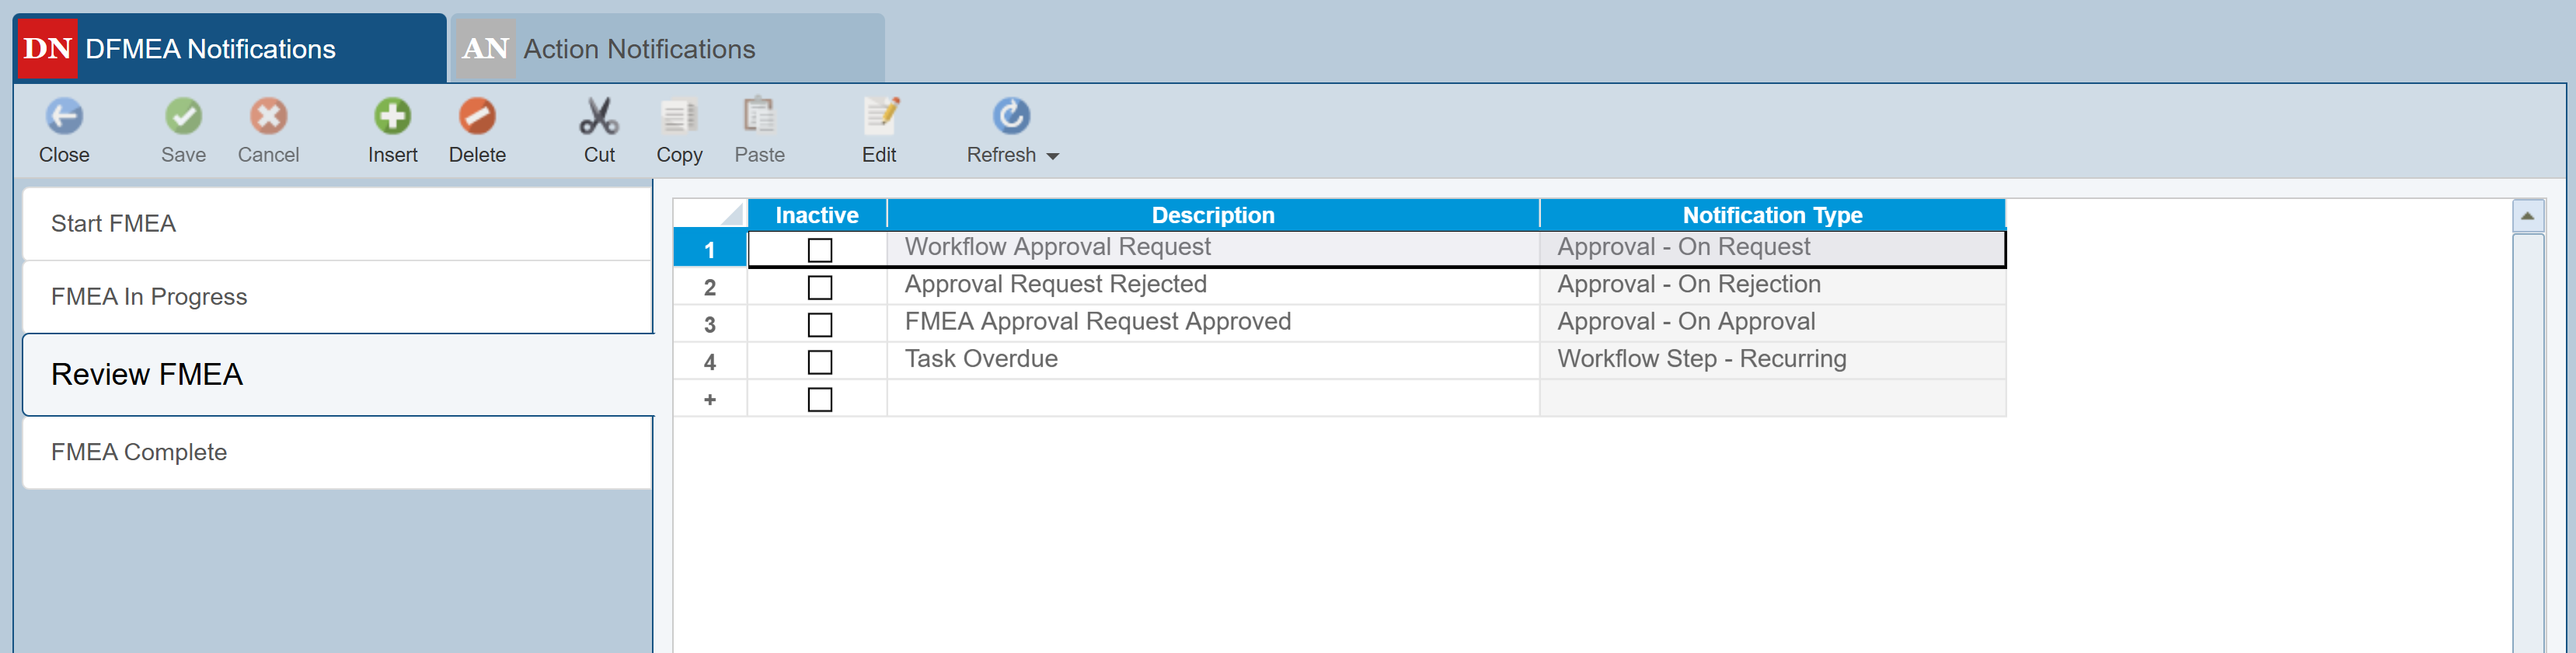
Task: Open Edit for selected notification
Action: click(879, 117)
